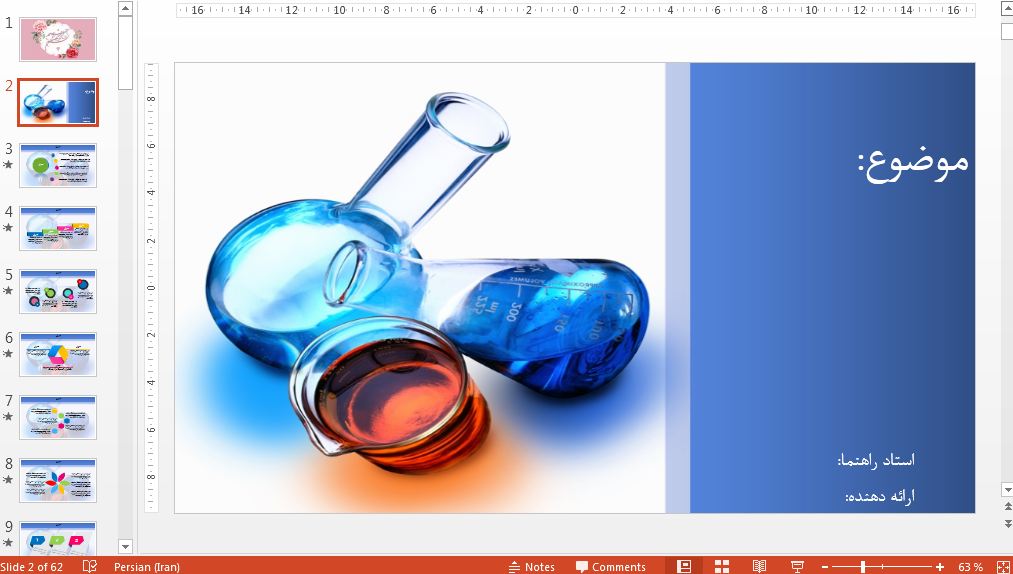Toggle the Comments pane
The image size is (1013, 574).
point(610,567)
